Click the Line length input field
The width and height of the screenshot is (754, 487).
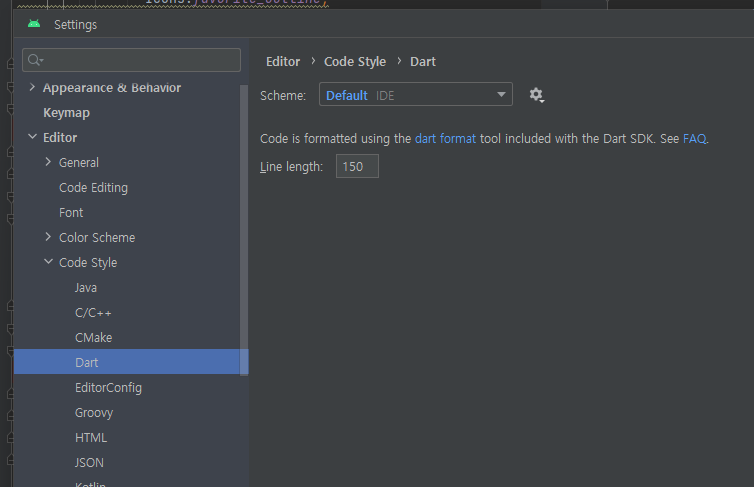[357, 166]
